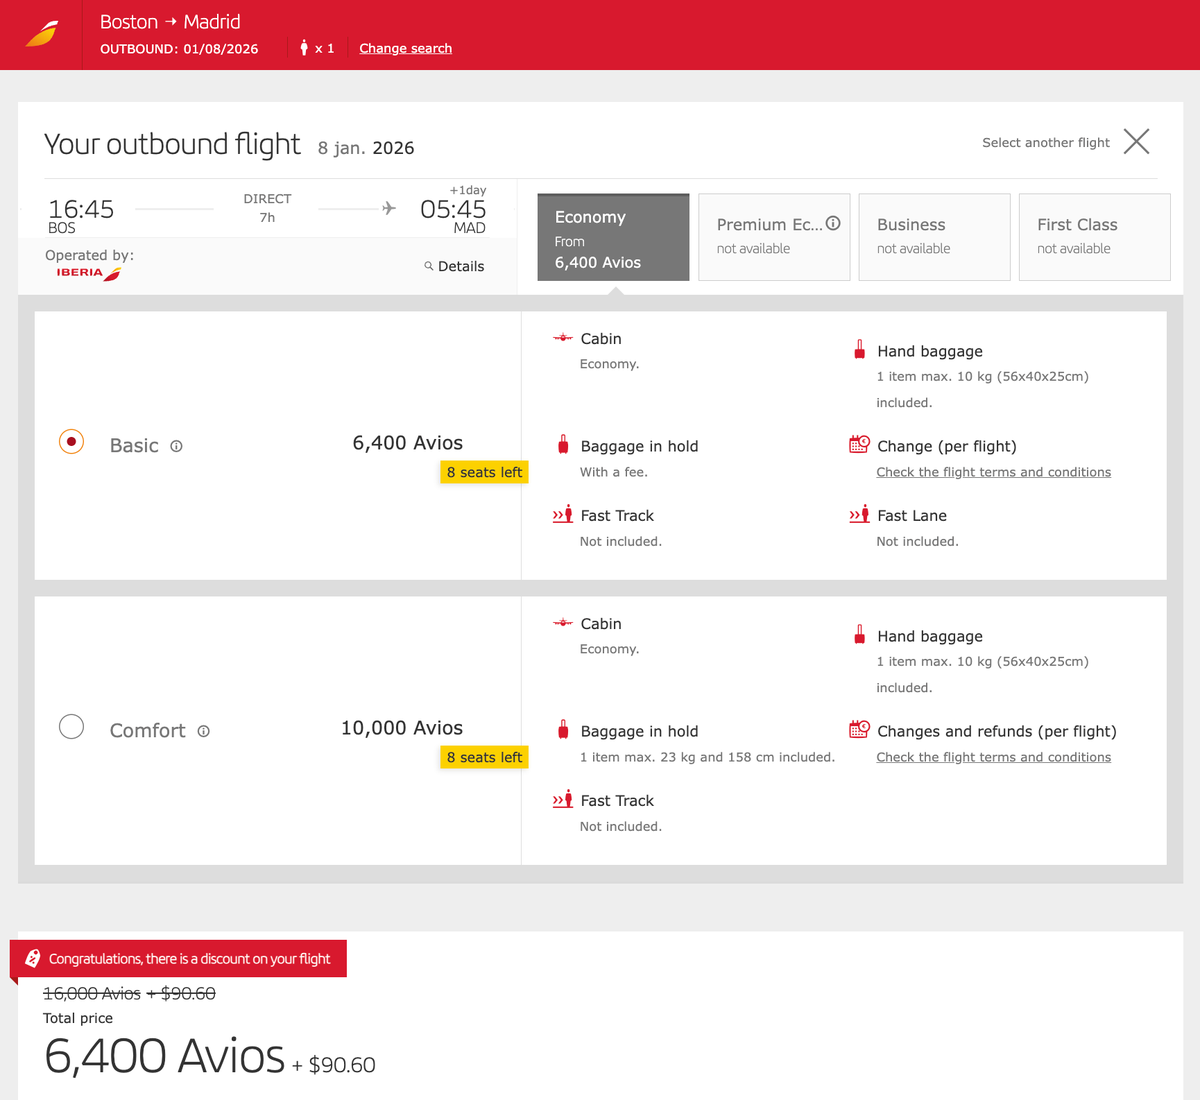1200x1100 pixels.
Task: Click Select another flight
Action: point(1045,142)
